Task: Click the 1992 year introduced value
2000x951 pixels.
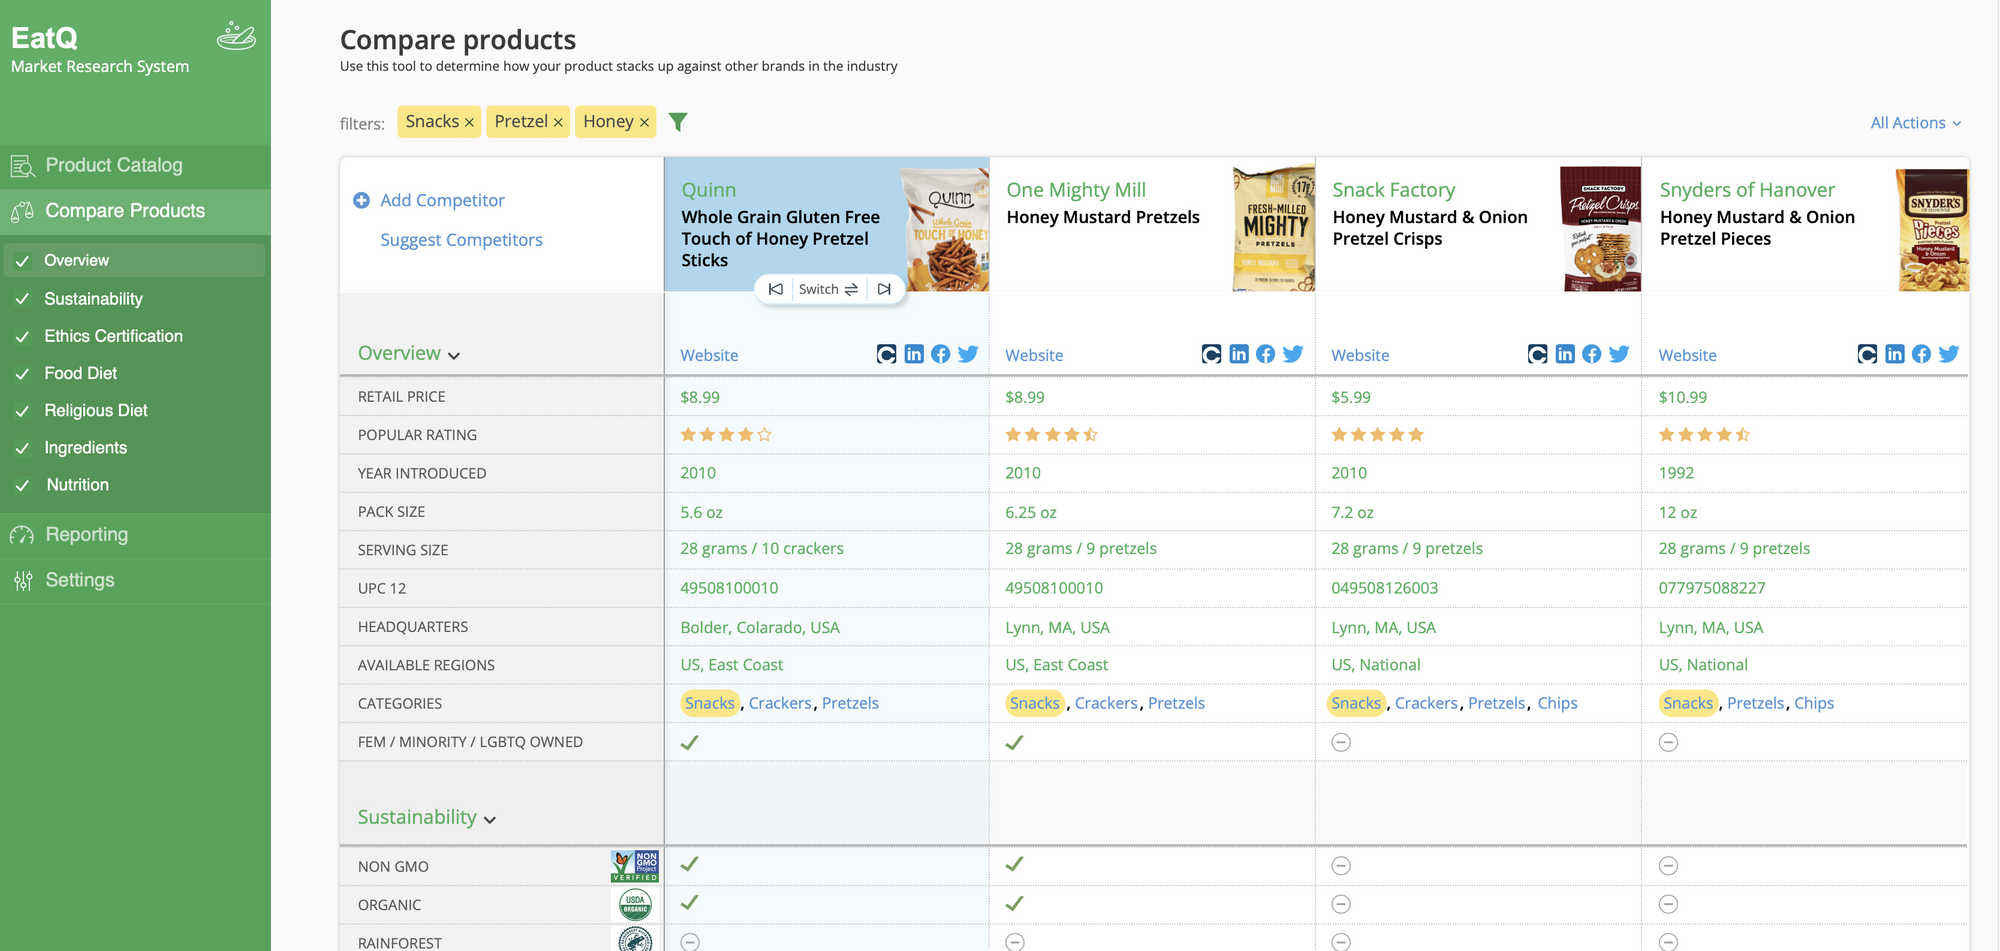Action: [1676, 473]
